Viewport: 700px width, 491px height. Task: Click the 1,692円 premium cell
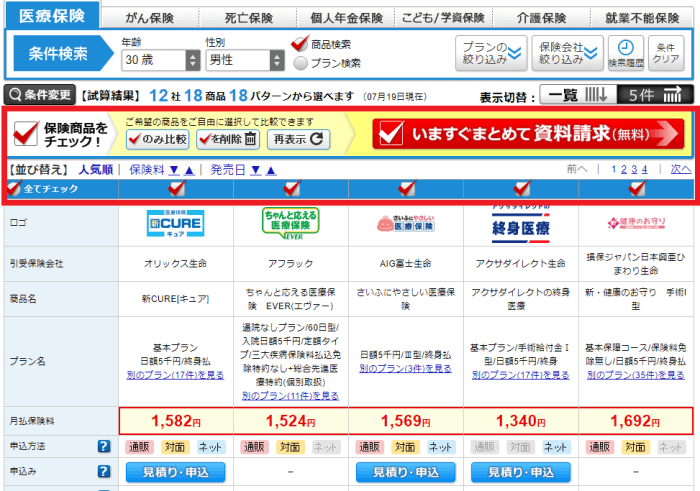pyautogui.click(x=636, y=421)
